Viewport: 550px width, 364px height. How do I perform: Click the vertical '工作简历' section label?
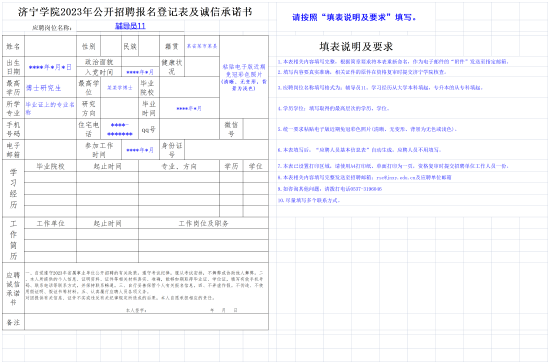tap(13, 240)
